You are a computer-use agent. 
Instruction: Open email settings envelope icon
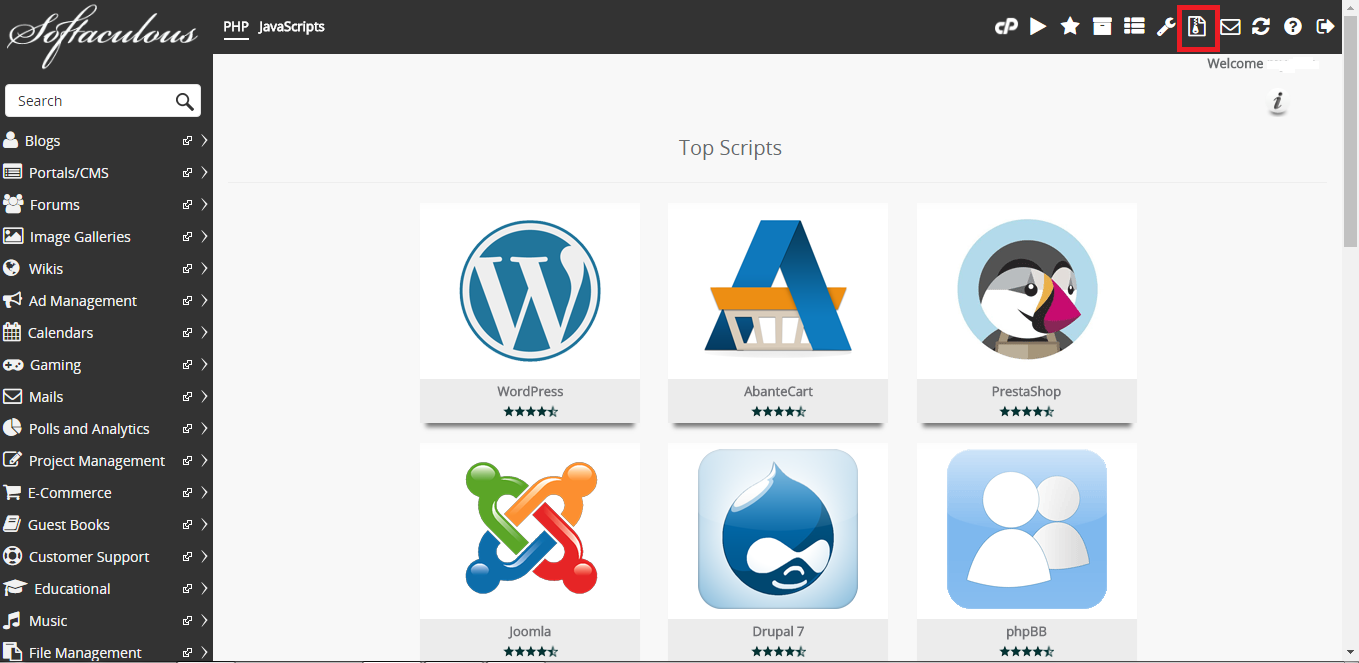pyautogui.click(x=1230, y=27)
